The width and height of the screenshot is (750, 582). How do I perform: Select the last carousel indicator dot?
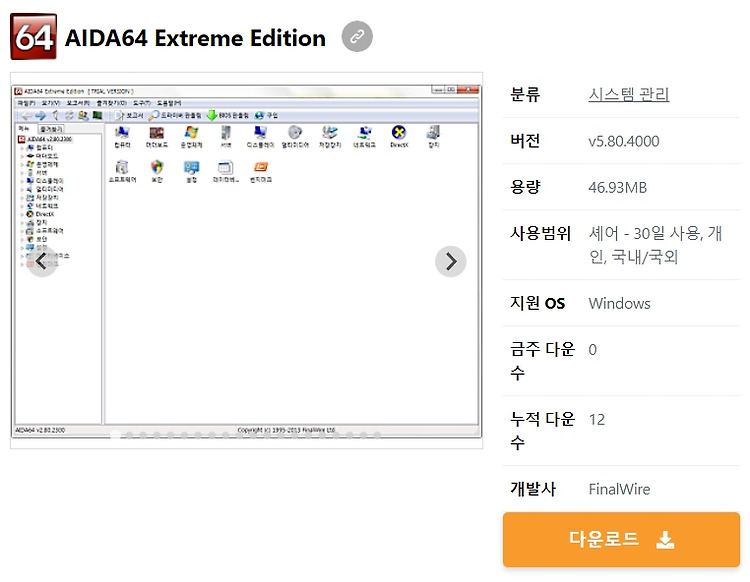[x=377, y=435]
